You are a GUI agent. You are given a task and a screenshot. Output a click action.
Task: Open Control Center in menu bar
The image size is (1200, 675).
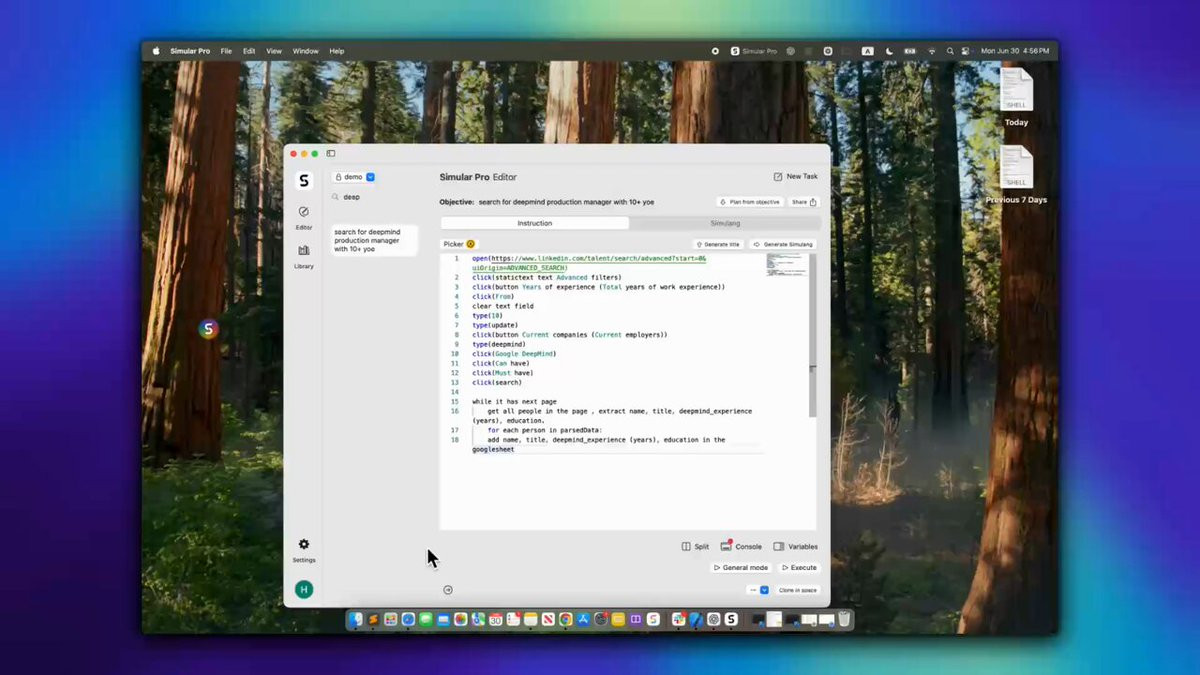pos(965,51)
